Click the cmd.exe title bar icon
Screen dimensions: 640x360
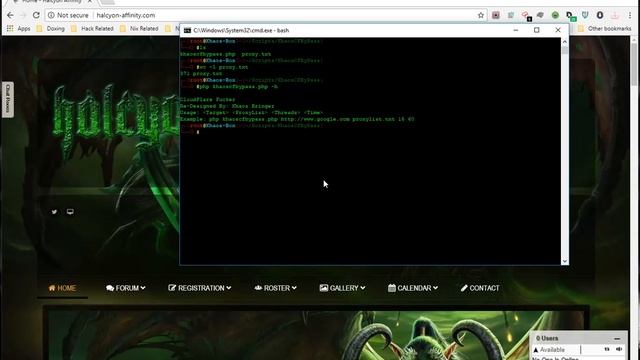coord(187,30)
